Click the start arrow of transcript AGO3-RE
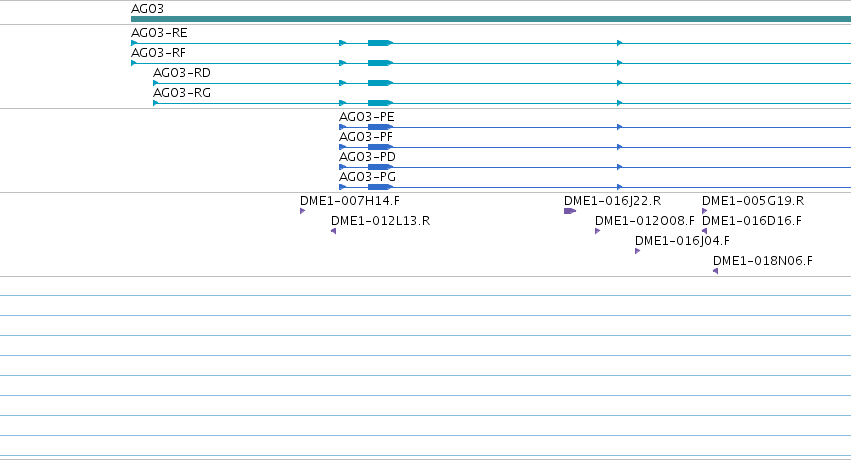 (x=134, y=43)
